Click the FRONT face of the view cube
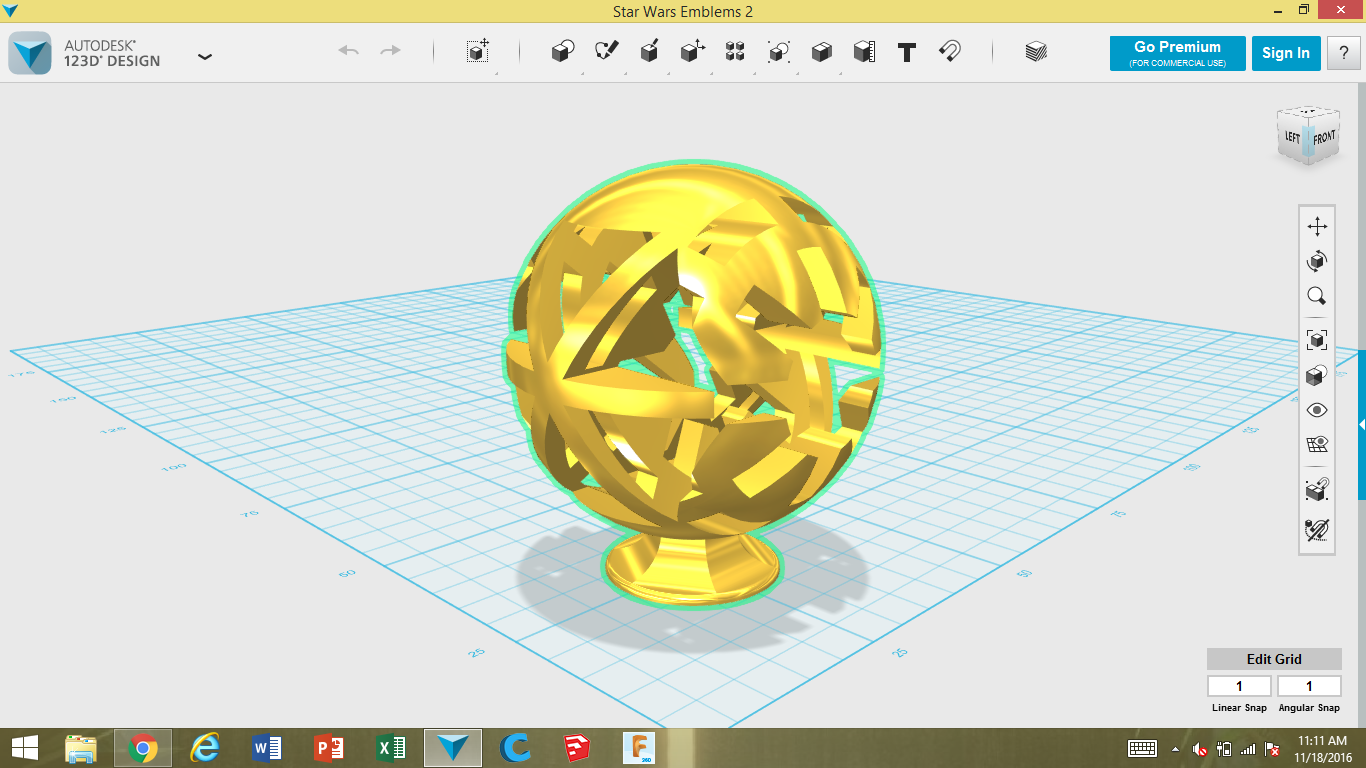The height and width of the screenshot is (768, 1366). click(1324, 137)
